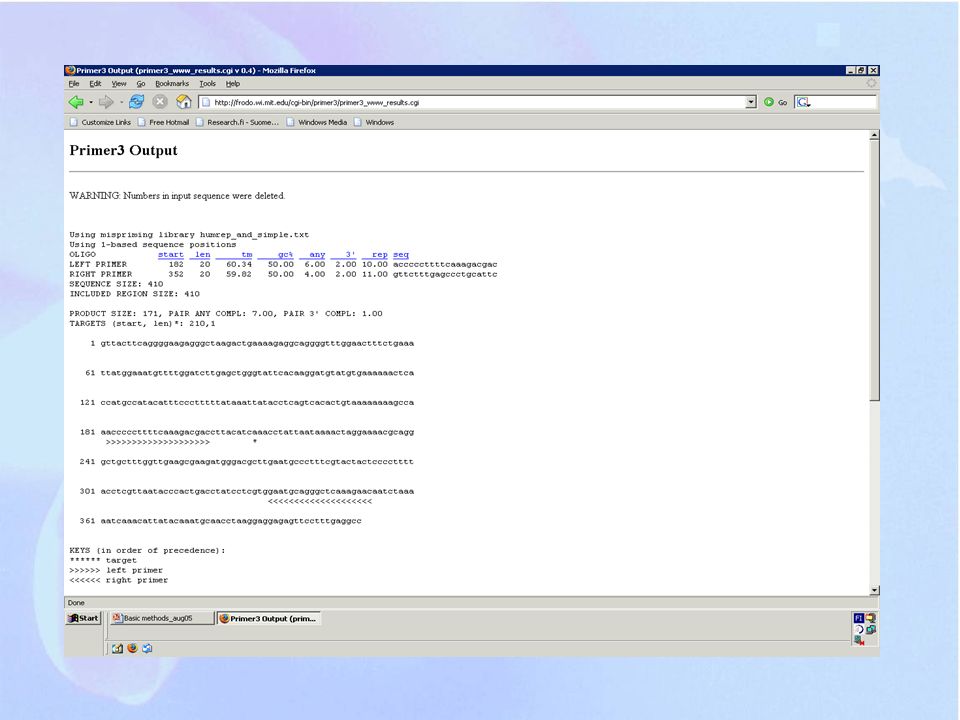Open the Windows bookmark

coord(374,122)
